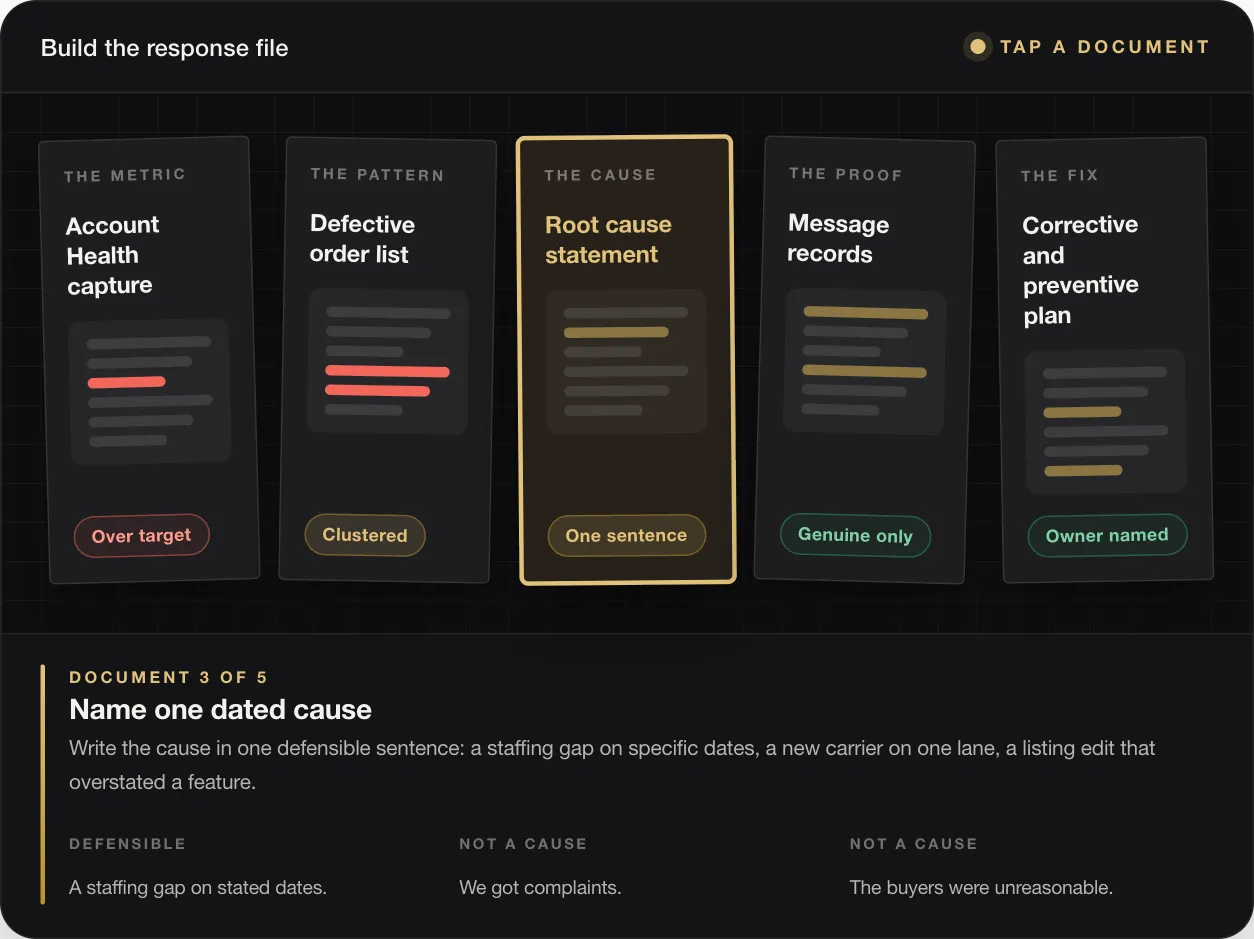Click 'The buyers were unreasonable.' example
This screenshot has height=939, width=1254.
point(981,887)
